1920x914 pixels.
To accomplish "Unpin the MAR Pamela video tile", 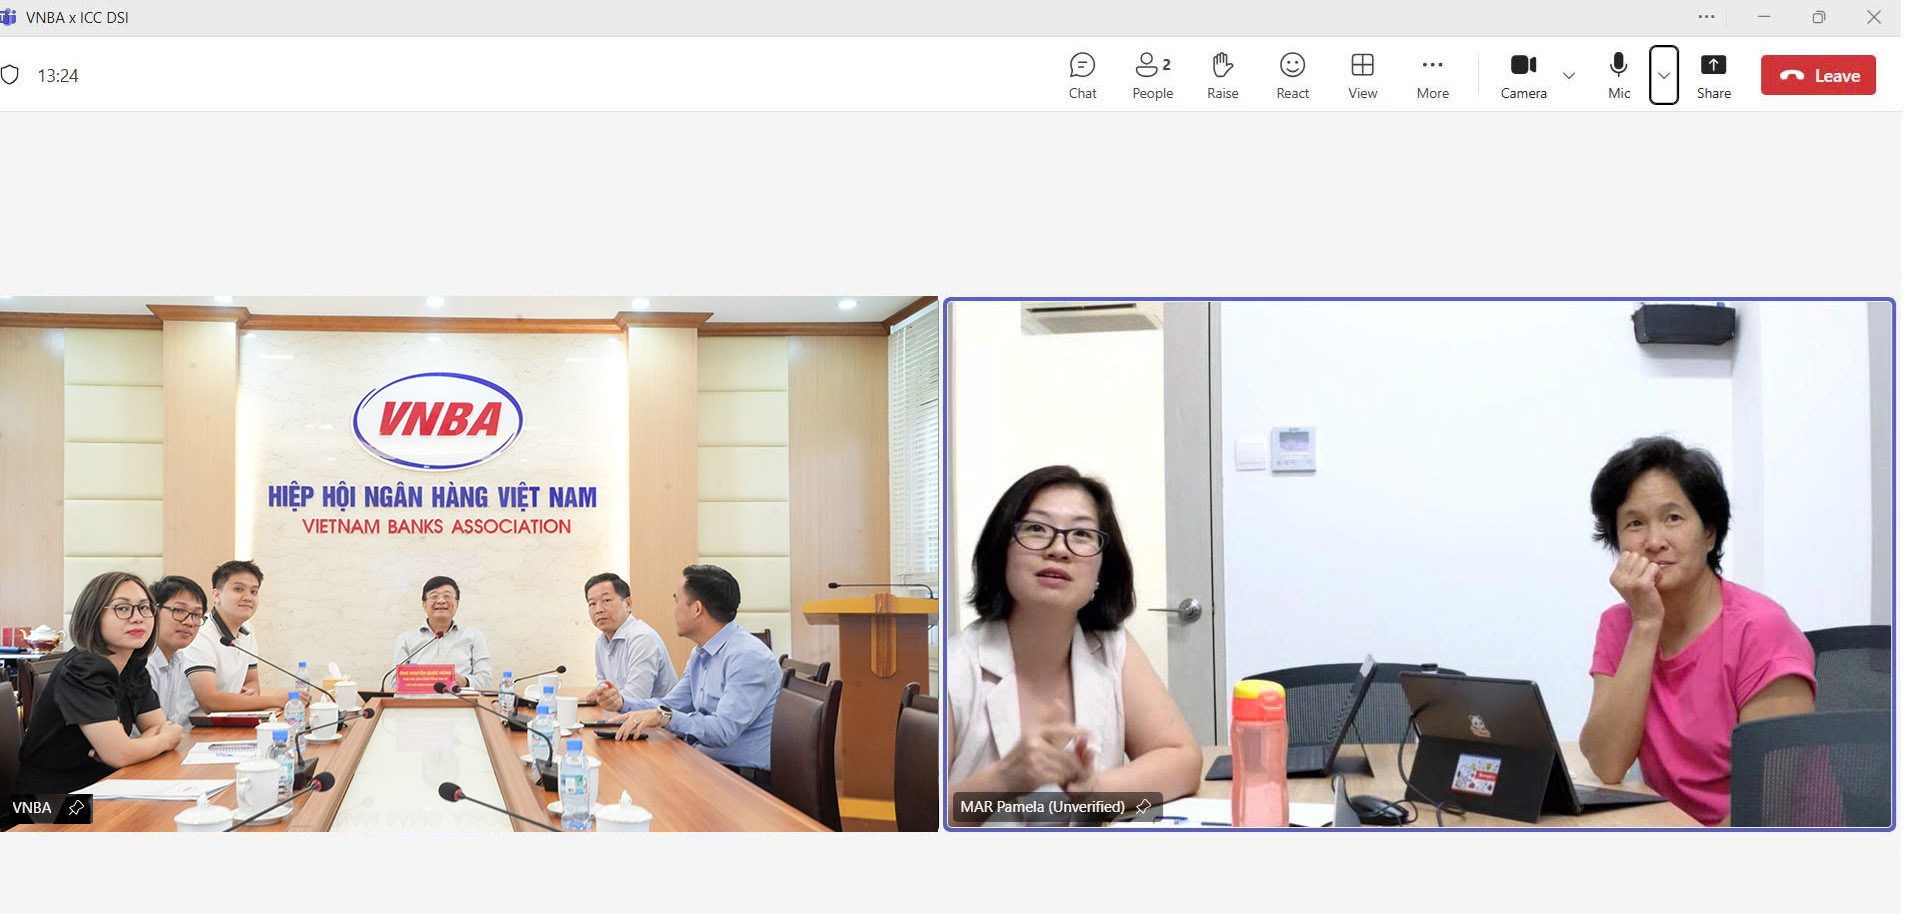I will pyautogui.click(x=1143, y=806).
